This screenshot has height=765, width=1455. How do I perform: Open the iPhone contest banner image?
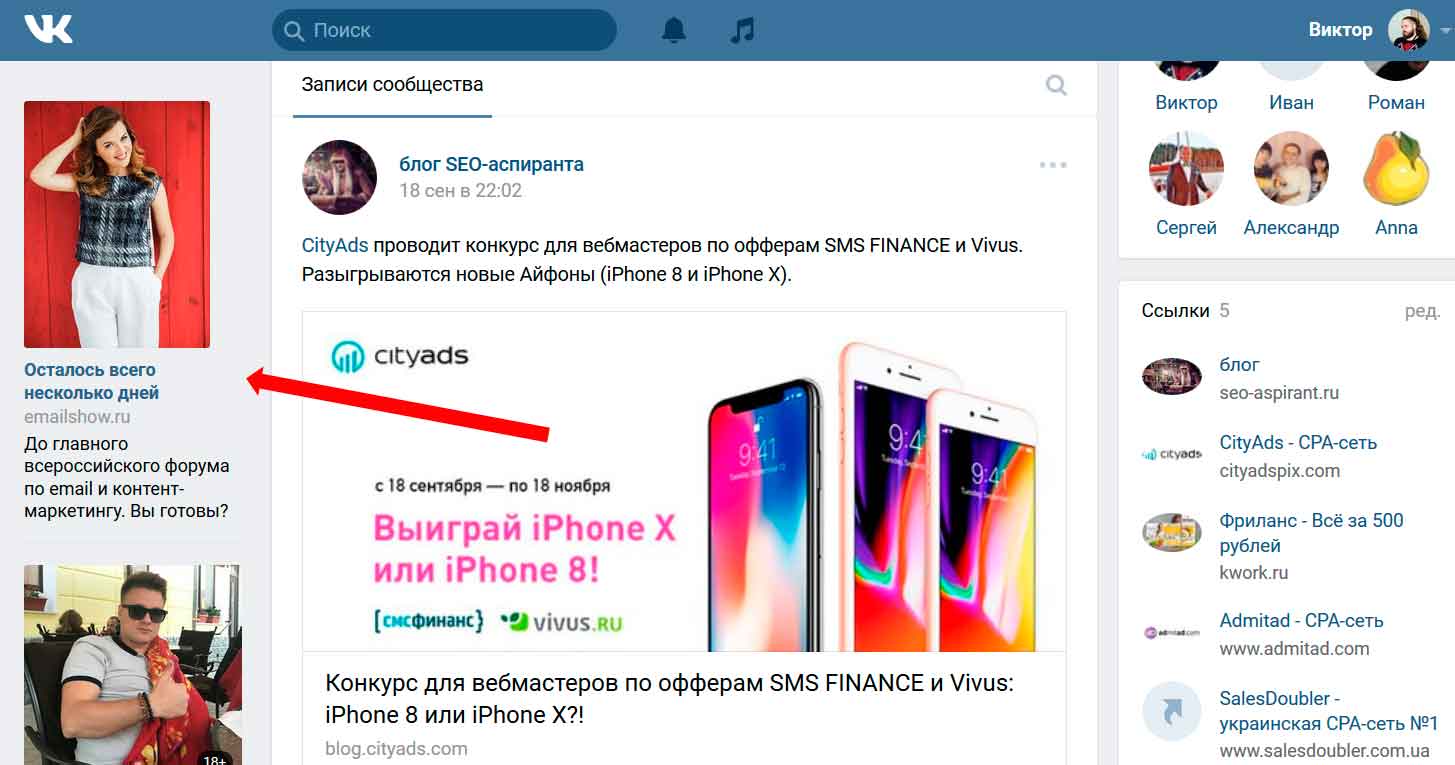tap(684, 481)
